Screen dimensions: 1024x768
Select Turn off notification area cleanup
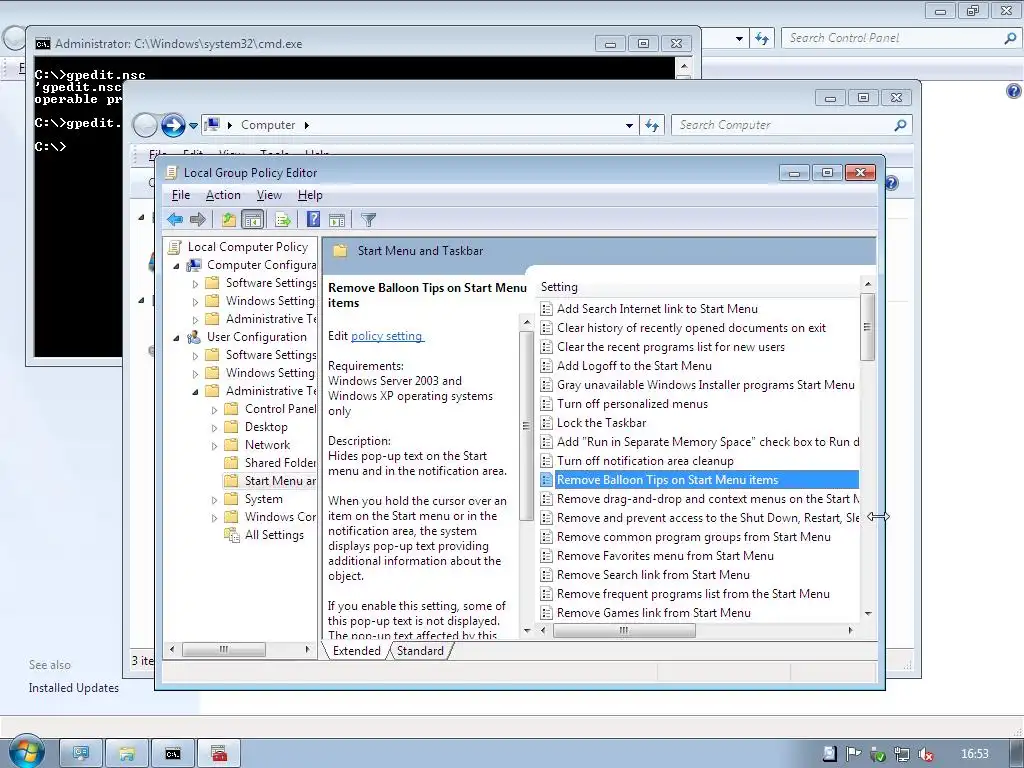point(645,460)
